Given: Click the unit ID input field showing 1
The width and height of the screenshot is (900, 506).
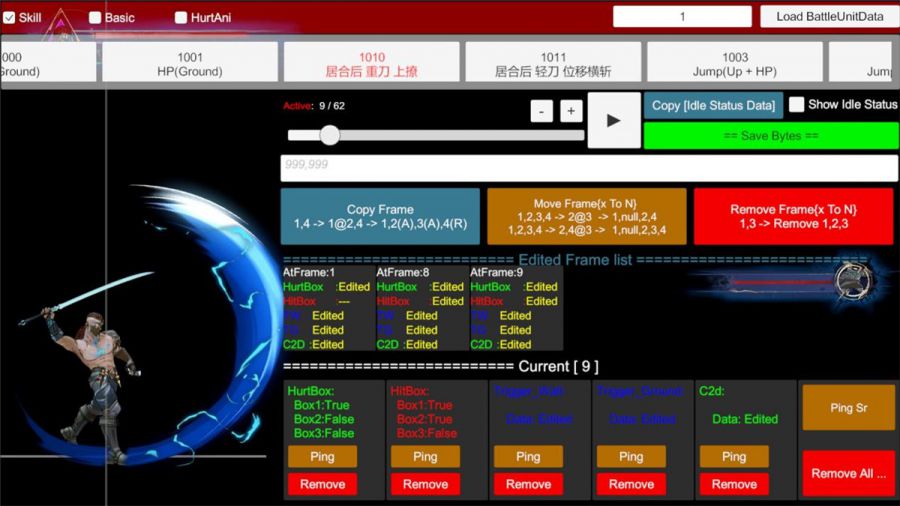Looking at the screenshot, I should [682, 17].
